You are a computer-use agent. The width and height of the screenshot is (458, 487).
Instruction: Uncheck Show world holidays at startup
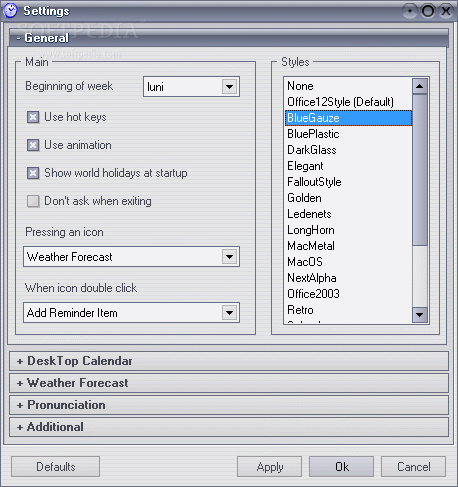[x=33, y=173]
